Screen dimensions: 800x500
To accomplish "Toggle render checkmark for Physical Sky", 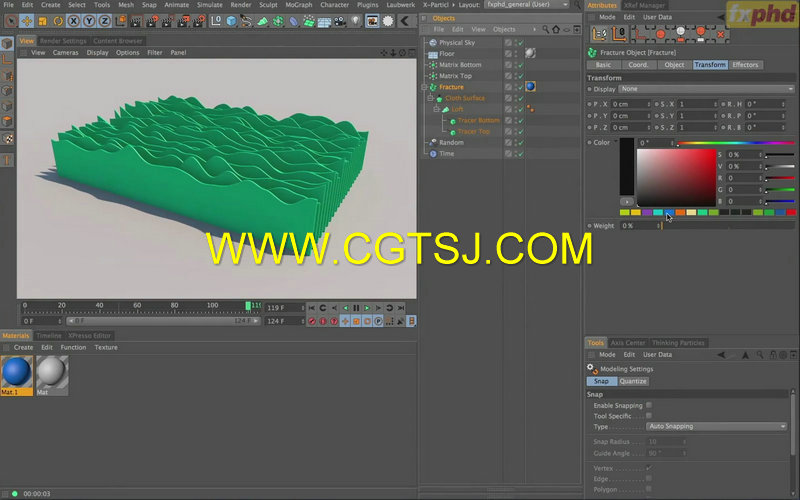I will pyautogui.click(x=521, y=43).
